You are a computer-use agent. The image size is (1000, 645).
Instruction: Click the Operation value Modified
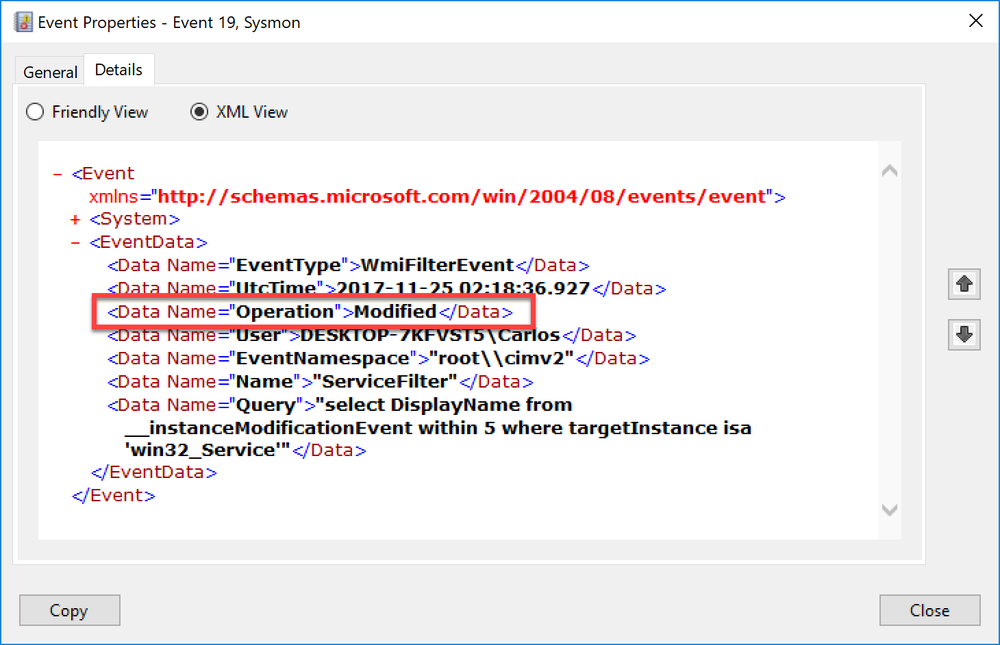click(395, 311)
